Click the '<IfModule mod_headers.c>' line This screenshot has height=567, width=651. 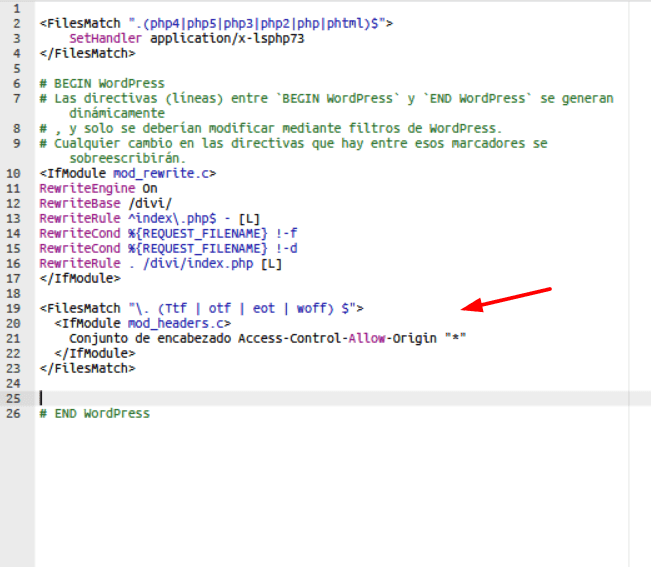coord(142,323)
